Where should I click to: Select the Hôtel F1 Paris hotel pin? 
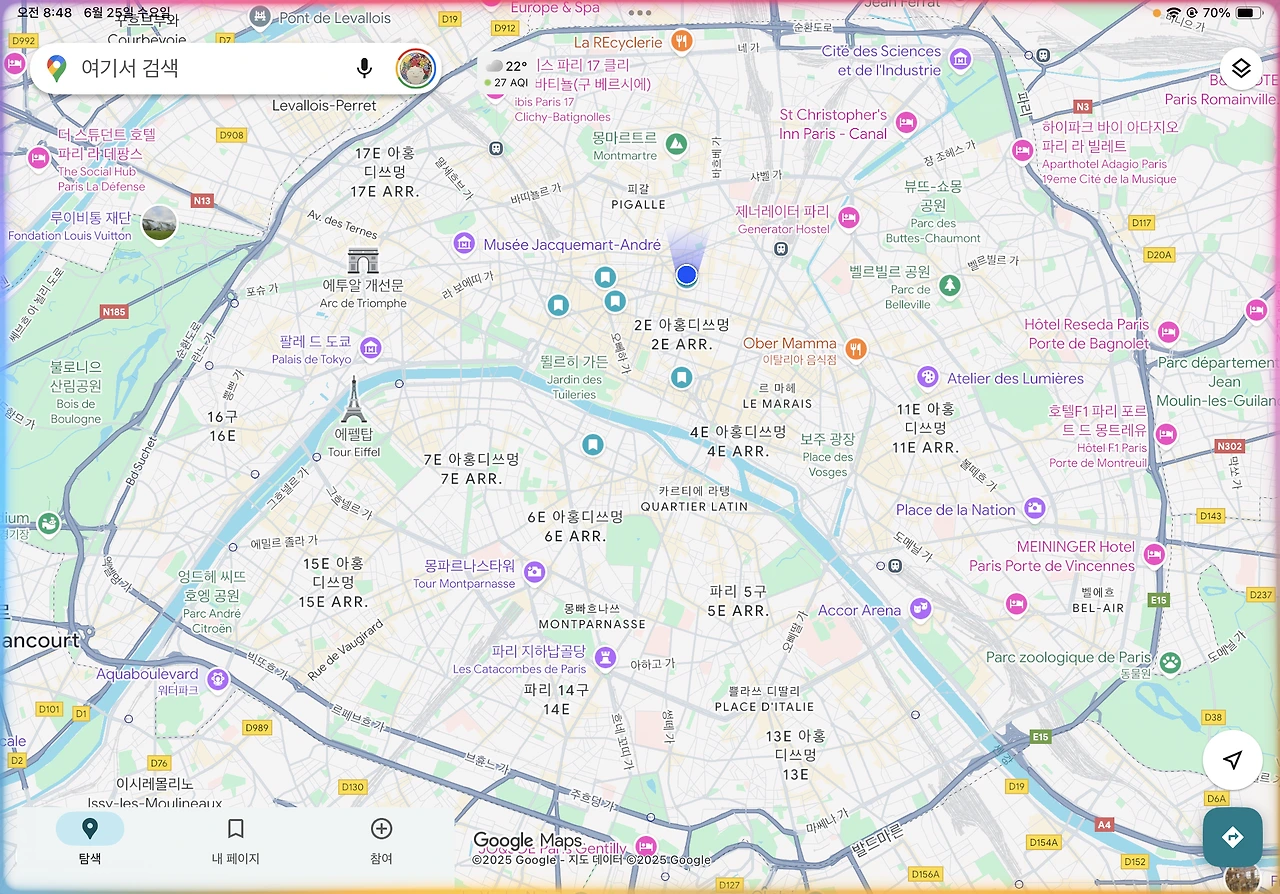(x=1165, y=434)
